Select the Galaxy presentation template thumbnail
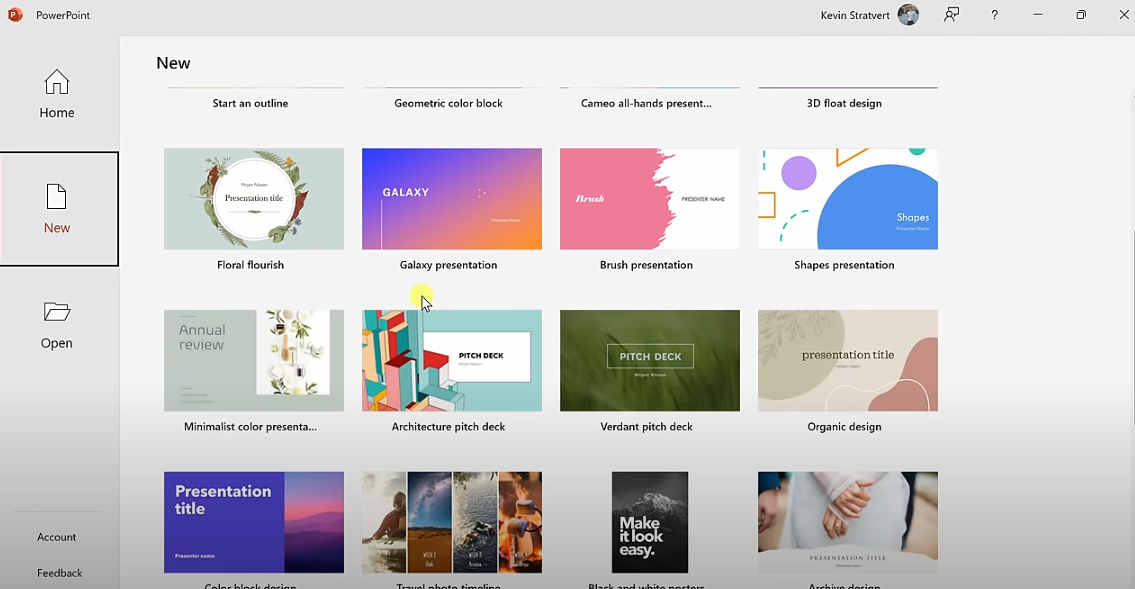Viewport: 1135px width, 589px height. tap(452, 199)
